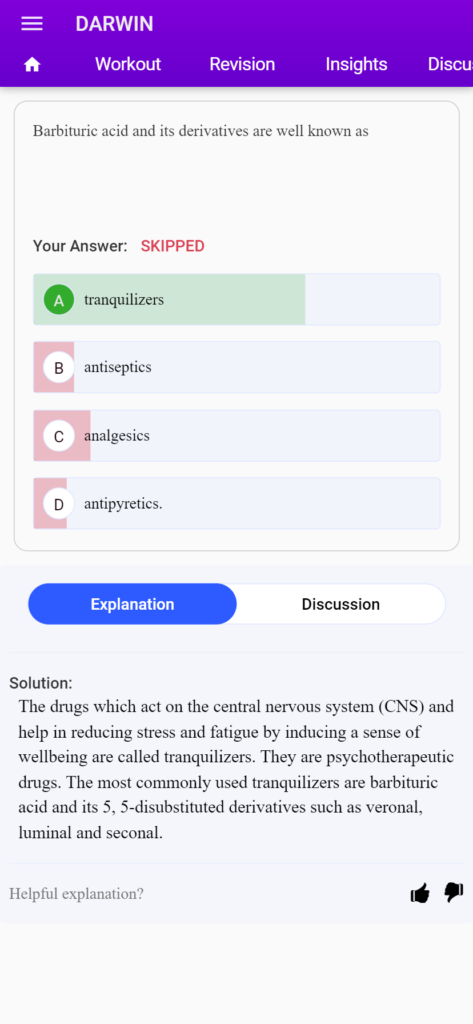Click the DARWIN app title
Image resolution: width=473 pixels, height=1024 pixels.
(x=114, y=24)
